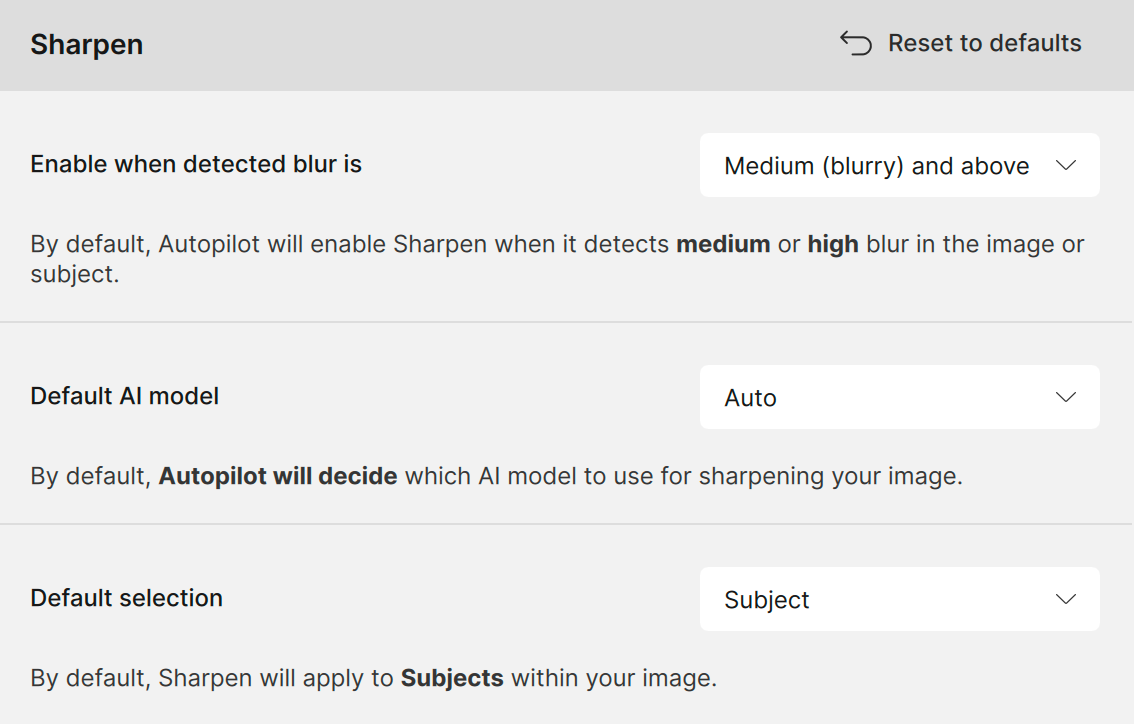The height and width of the screenshot is (724, 1134).
Task: Click the description text ending 'within your image.'
Action: click(x=614, y=678)
